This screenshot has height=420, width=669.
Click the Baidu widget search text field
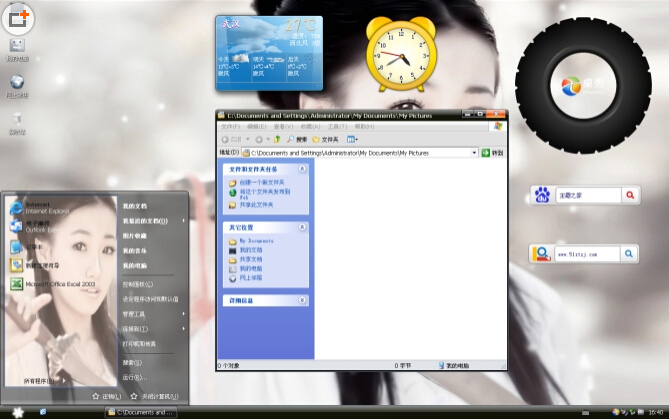[588, 195]
